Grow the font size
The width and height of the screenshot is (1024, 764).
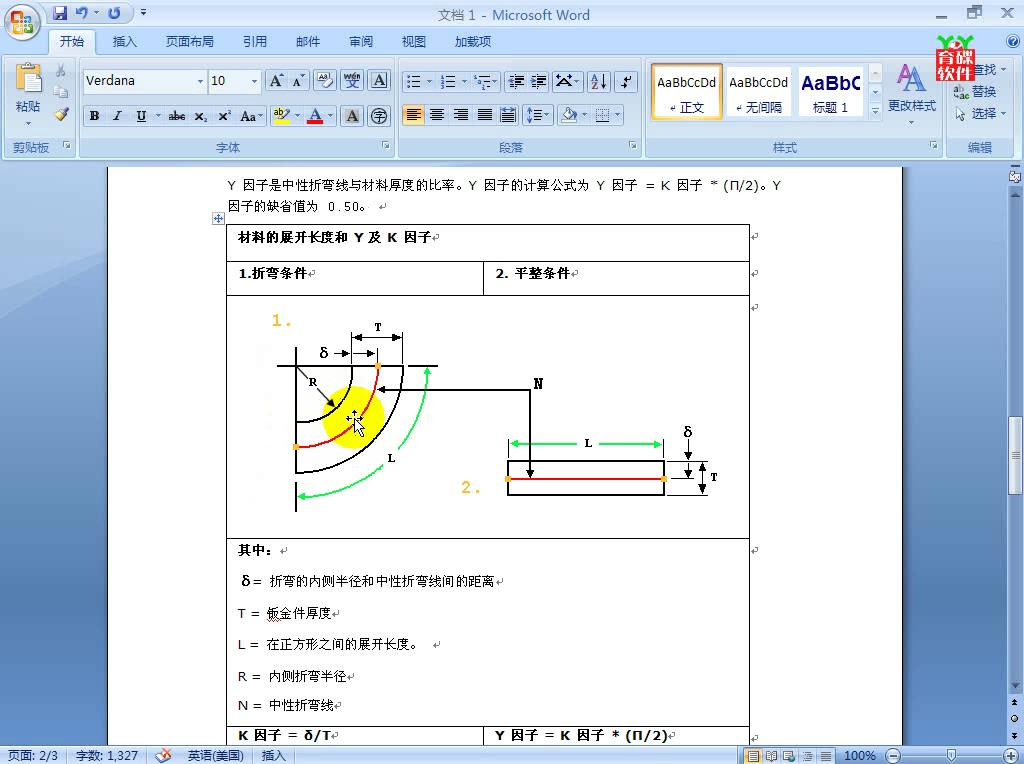276,81
